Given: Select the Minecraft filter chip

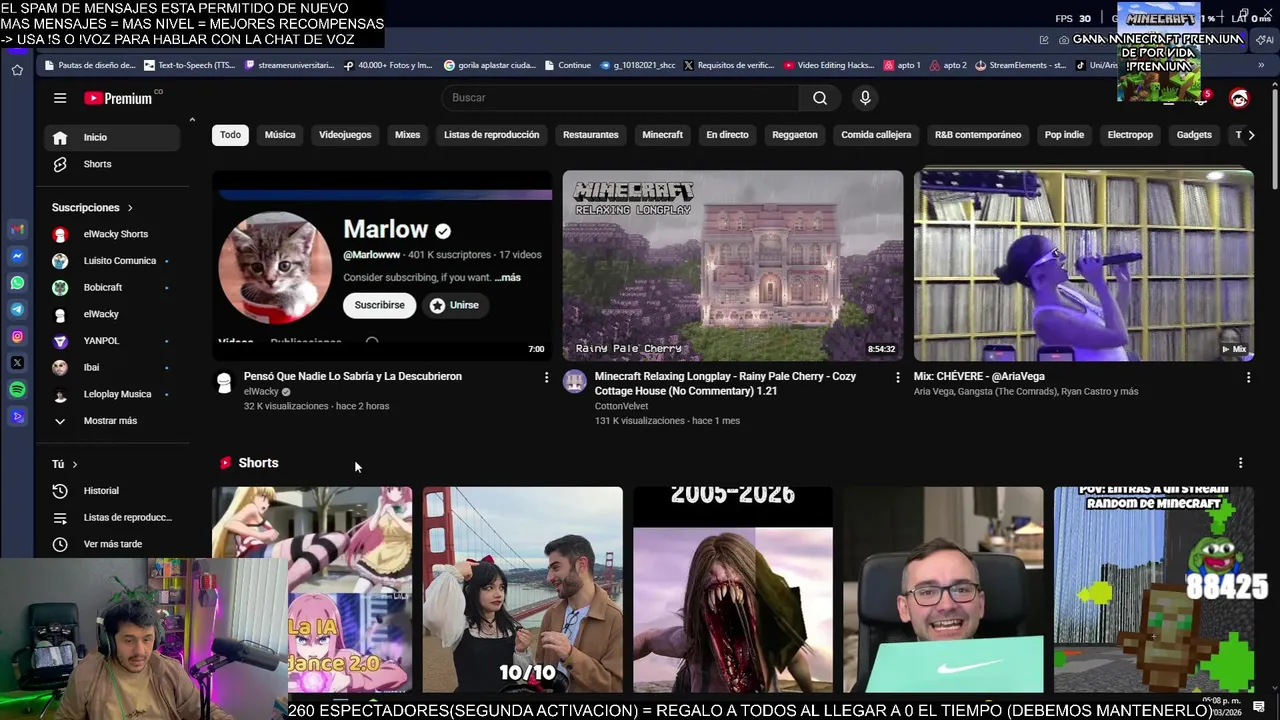Looking at the screenshot, I should [662, 135].
